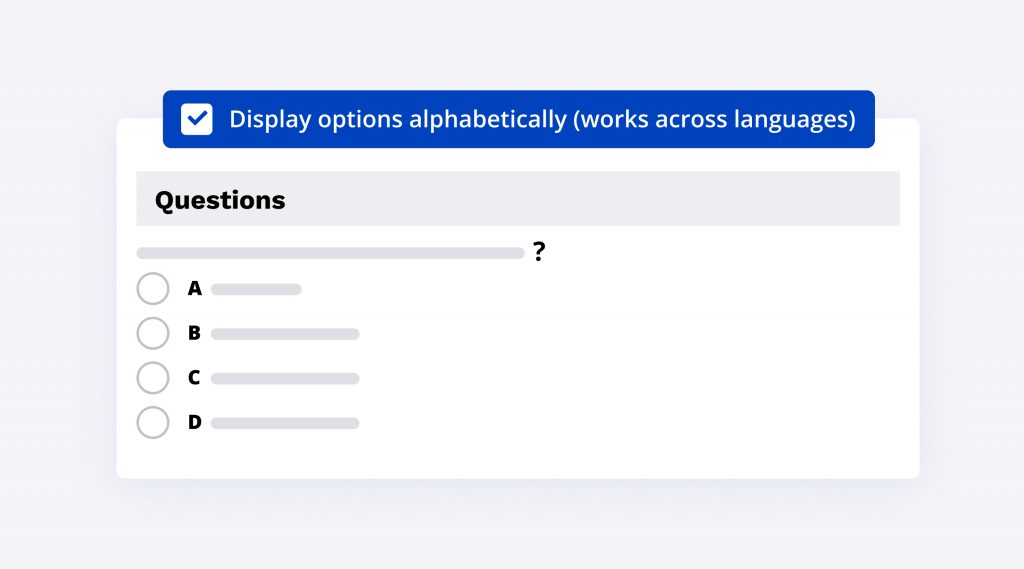This screenshot has width=1024, height=569.
Task: Click the placeholder text bar beside B
Action: pos(285,334)
